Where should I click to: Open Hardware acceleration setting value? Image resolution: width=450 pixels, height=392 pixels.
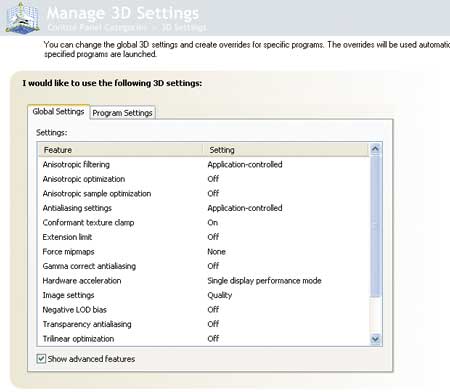264,281
